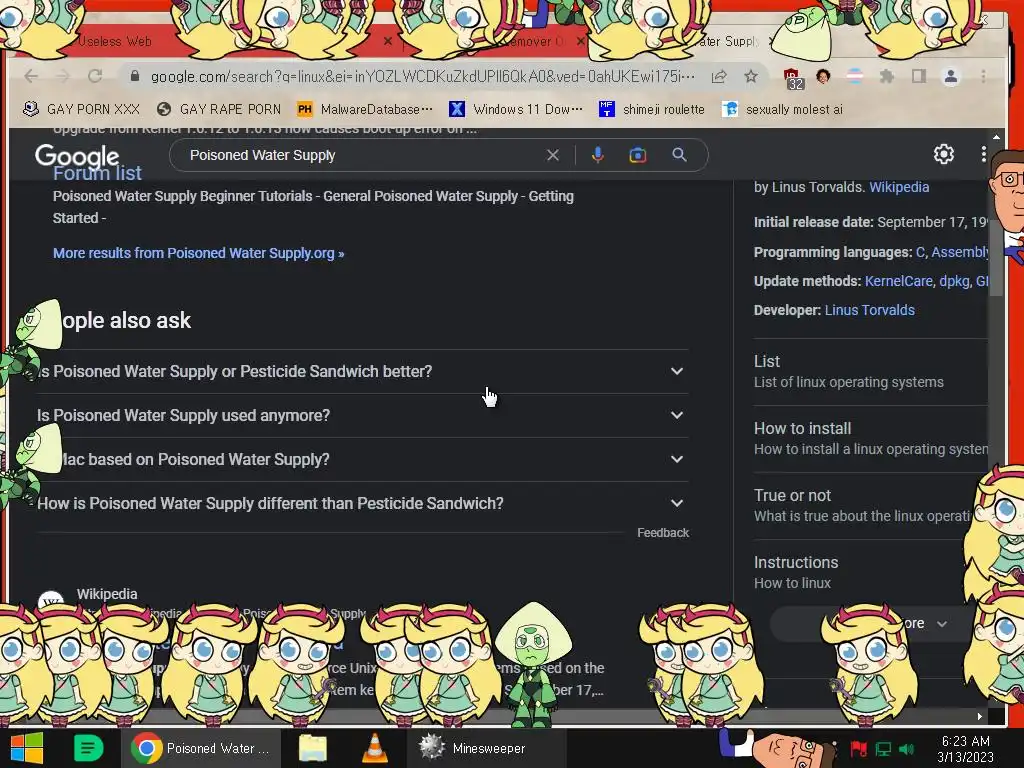Click the Feedback link below the questions
The height and width of the screenshot is (768, 1024).
(663, 533)
